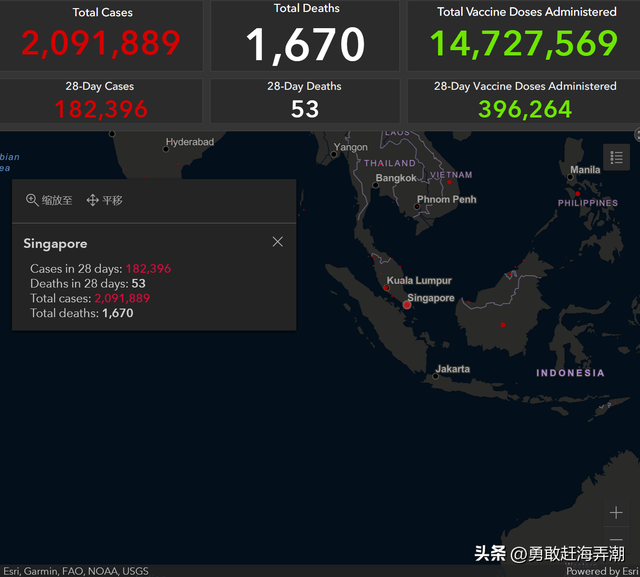Image resolution: width=640 pixels, height=577 pixels.
Task: Open the map legend list icon
Action: click(616, 157)
